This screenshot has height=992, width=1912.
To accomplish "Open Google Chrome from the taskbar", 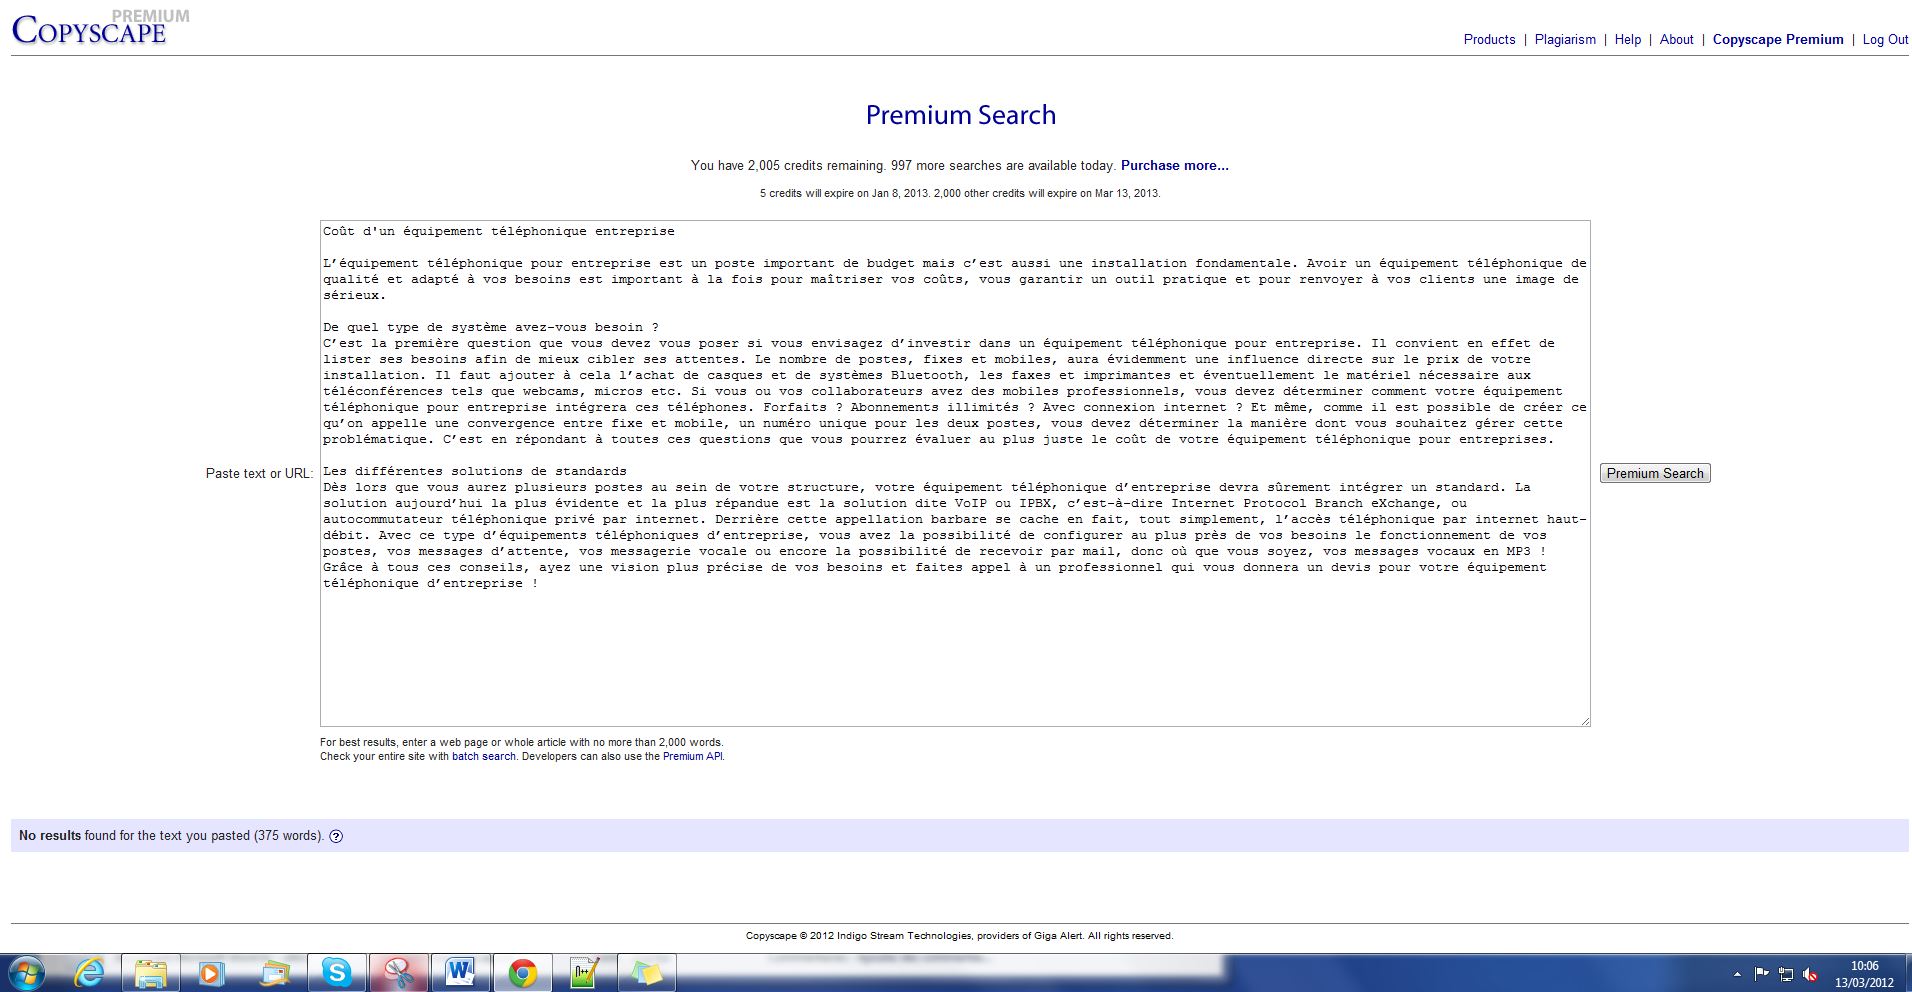I will [522, 972].
